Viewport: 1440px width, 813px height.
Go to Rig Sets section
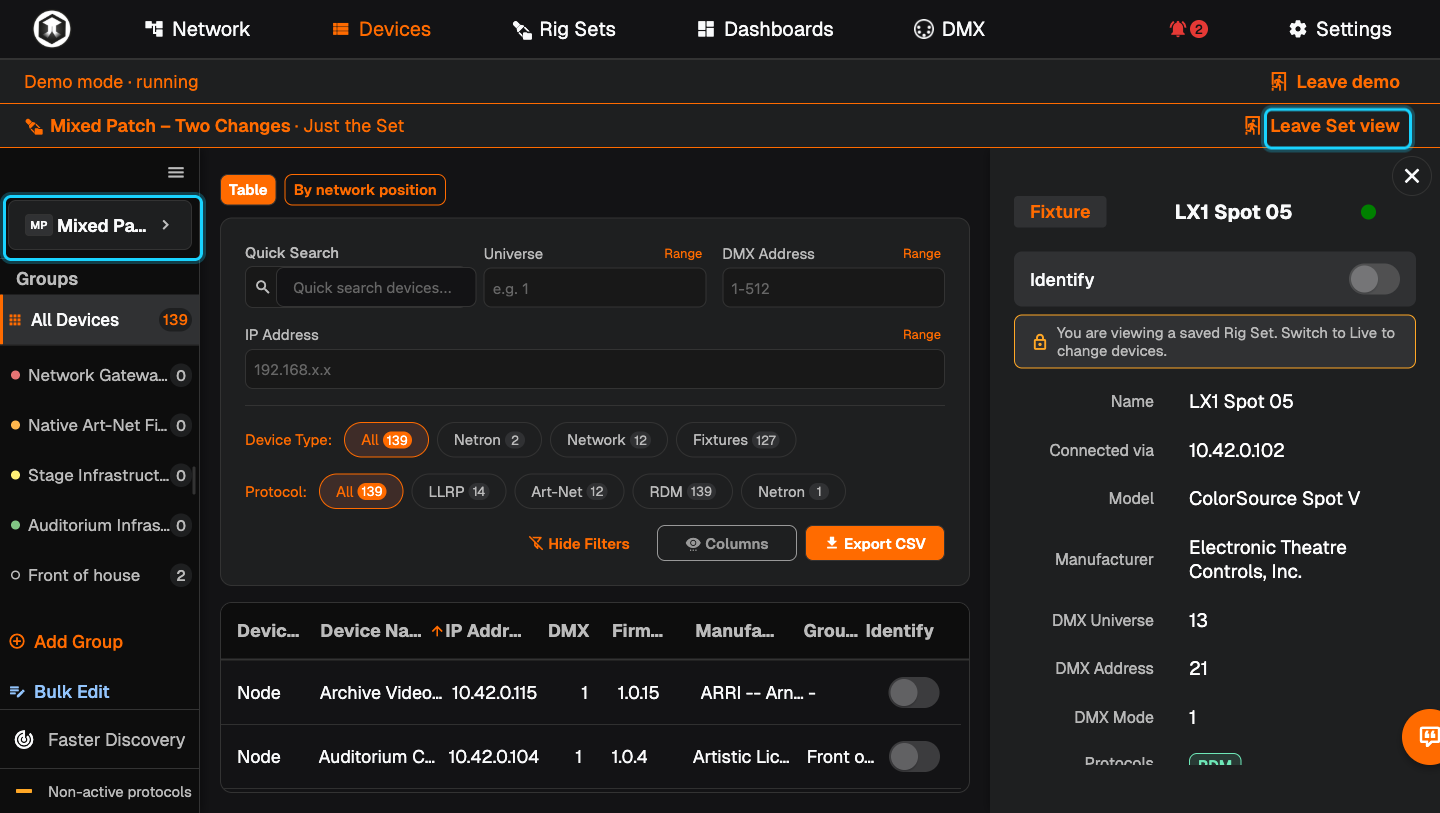click(x=564, y=29)
